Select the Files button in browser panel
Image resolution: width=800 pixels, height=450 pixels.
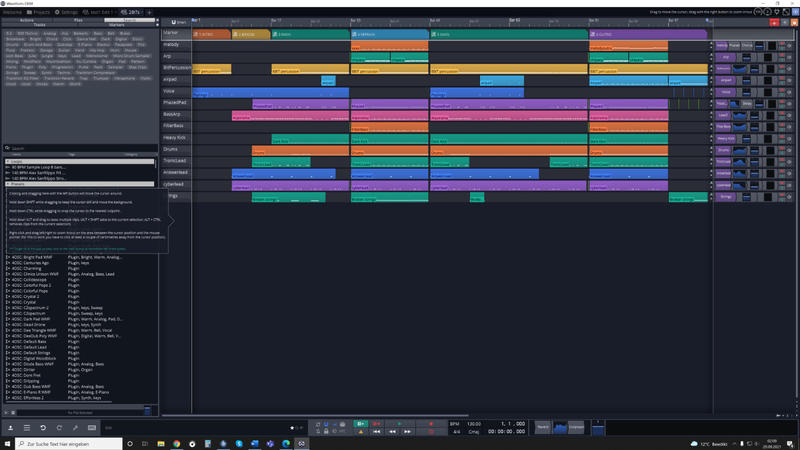78,20
